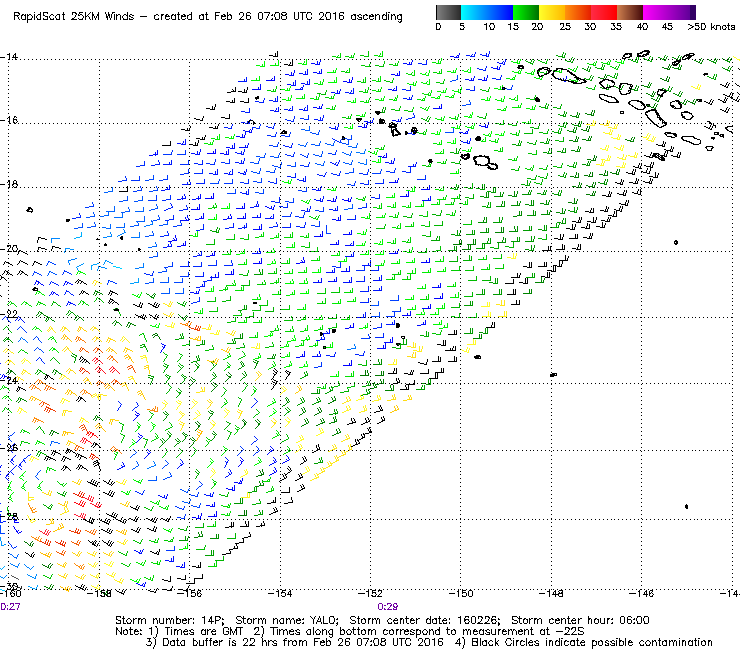The width and height of the screenshot is (740, 650).
Task: Click the brown 35-40 knots legend swatch
Action: click(x=630, y=12)
